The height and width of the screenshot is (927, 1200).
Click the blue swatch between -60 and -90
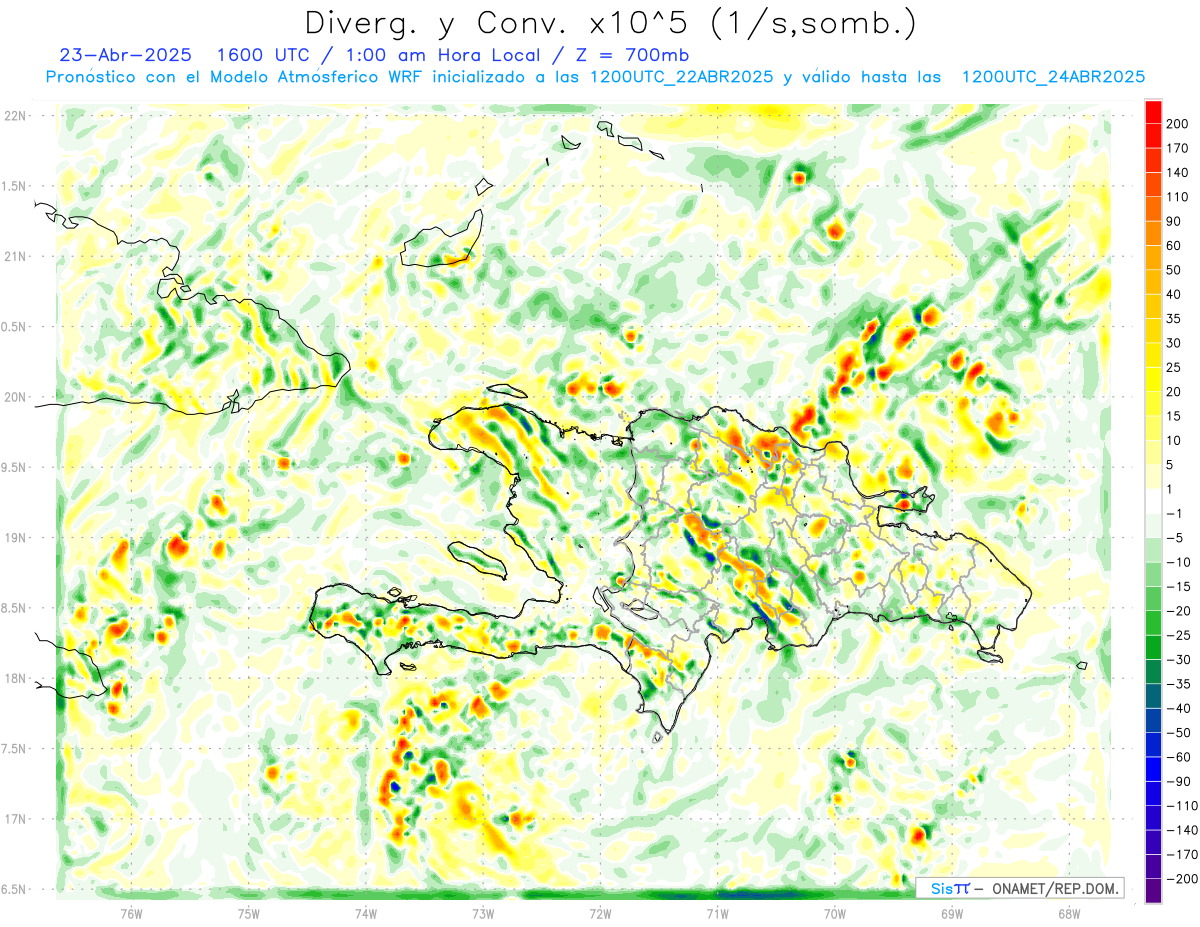click(1153, 769)
